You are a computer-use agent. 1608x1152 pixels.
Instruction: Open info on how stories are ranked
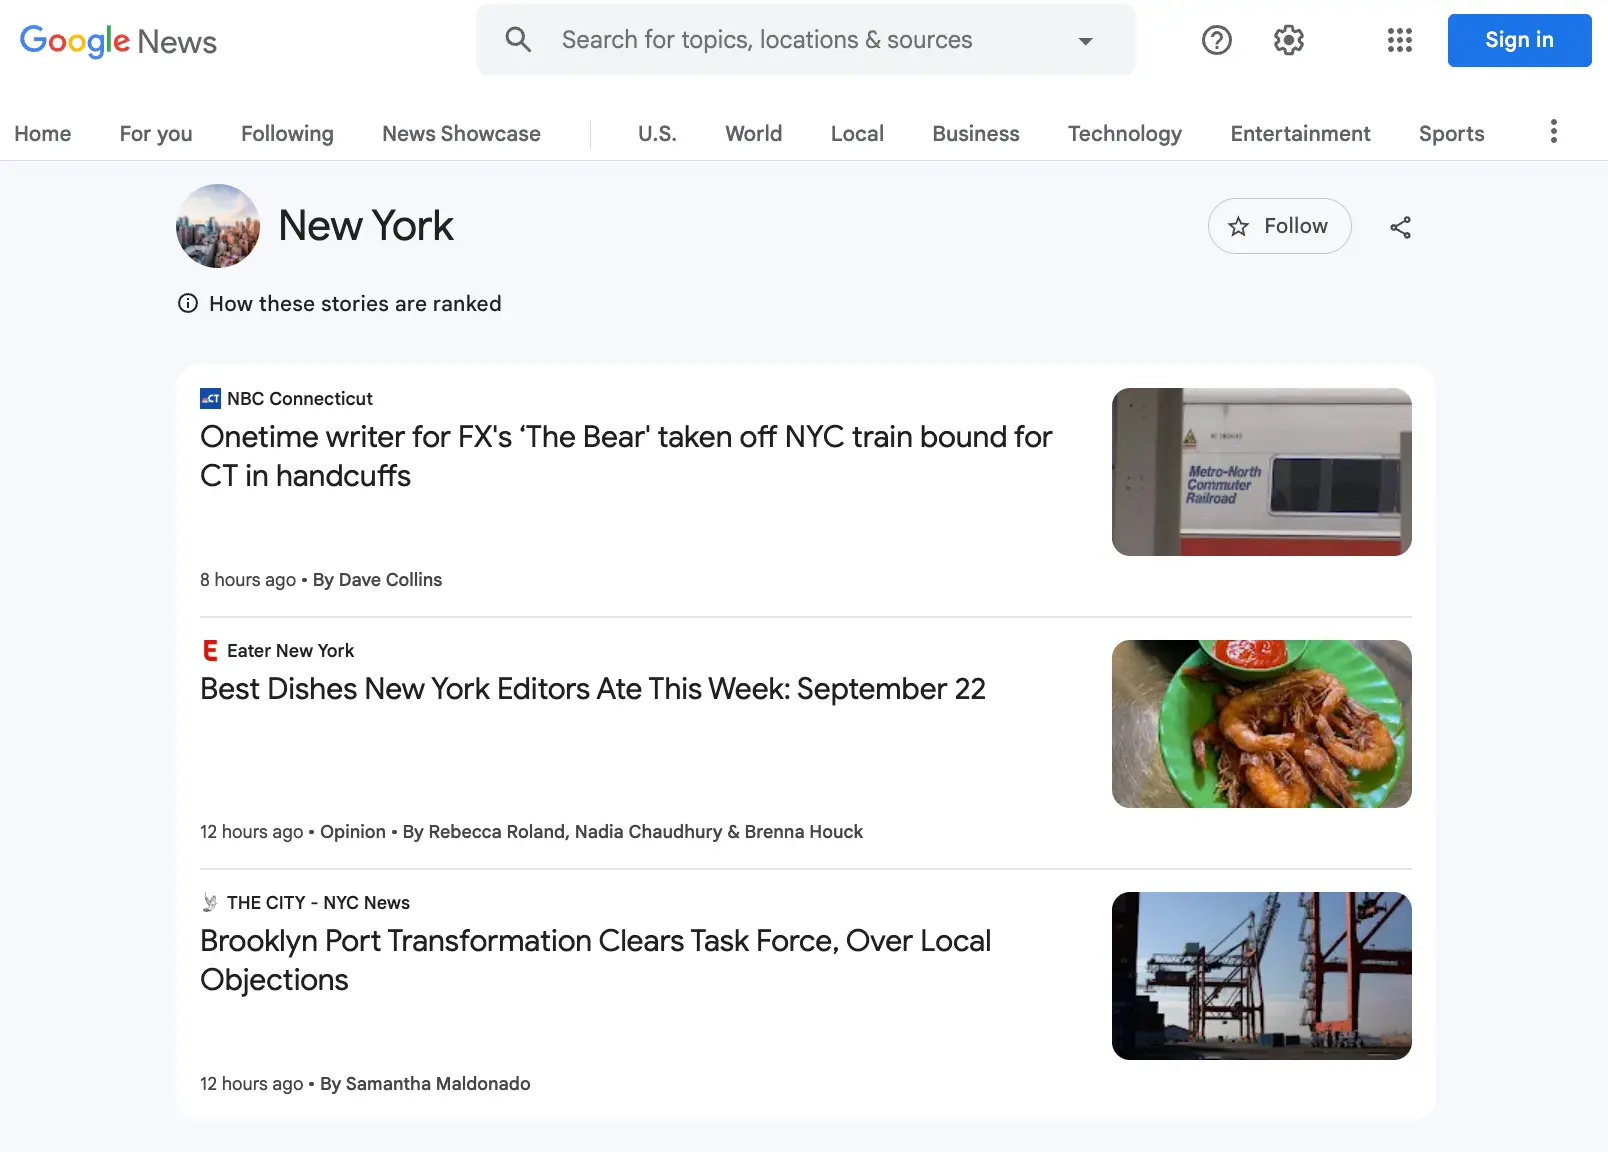[x=187, y=303]
